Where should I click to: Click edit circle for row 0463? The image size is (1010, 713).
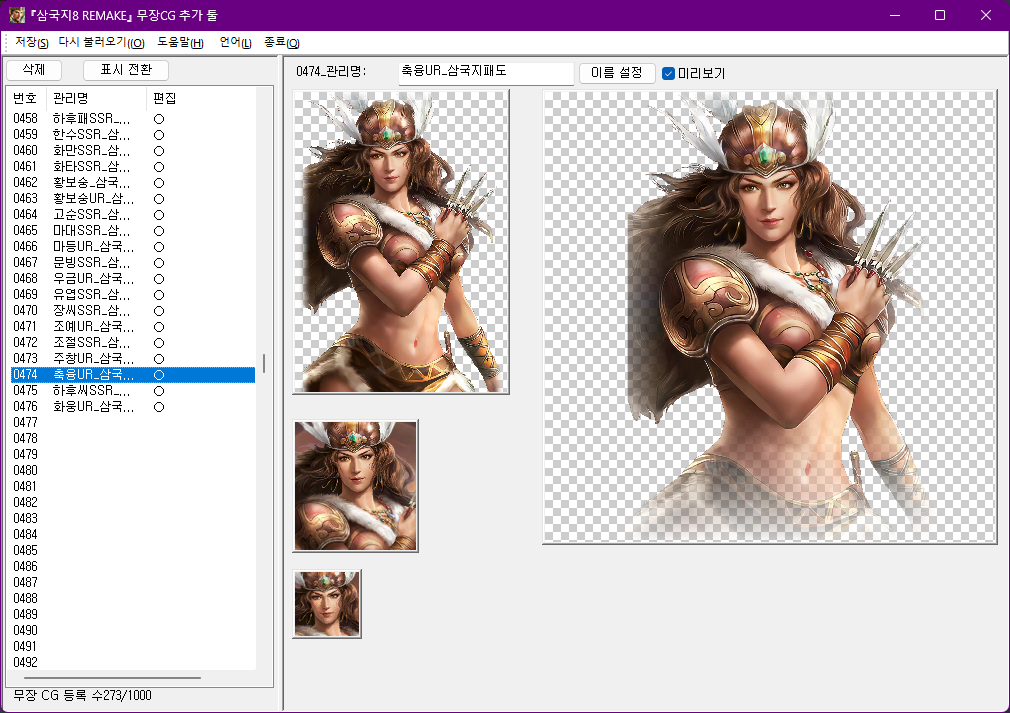(x=159, y=199)
